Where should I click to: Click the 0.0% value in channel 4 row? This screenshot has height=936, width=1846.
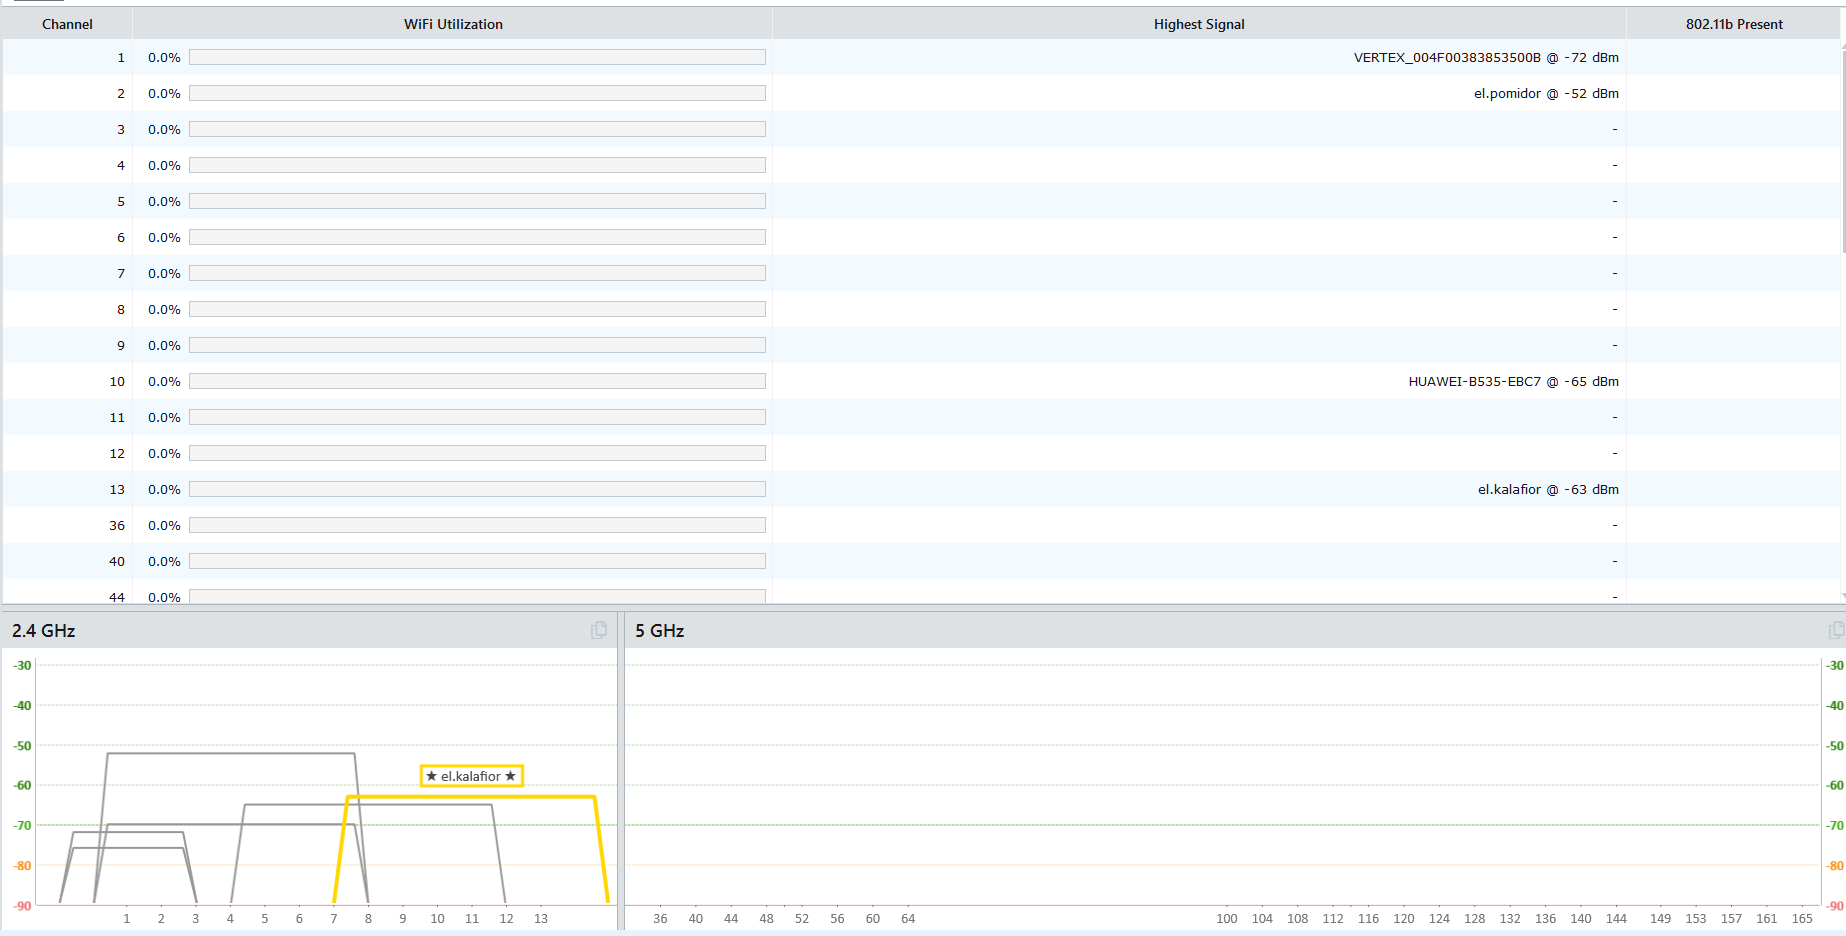pos(164,165)
